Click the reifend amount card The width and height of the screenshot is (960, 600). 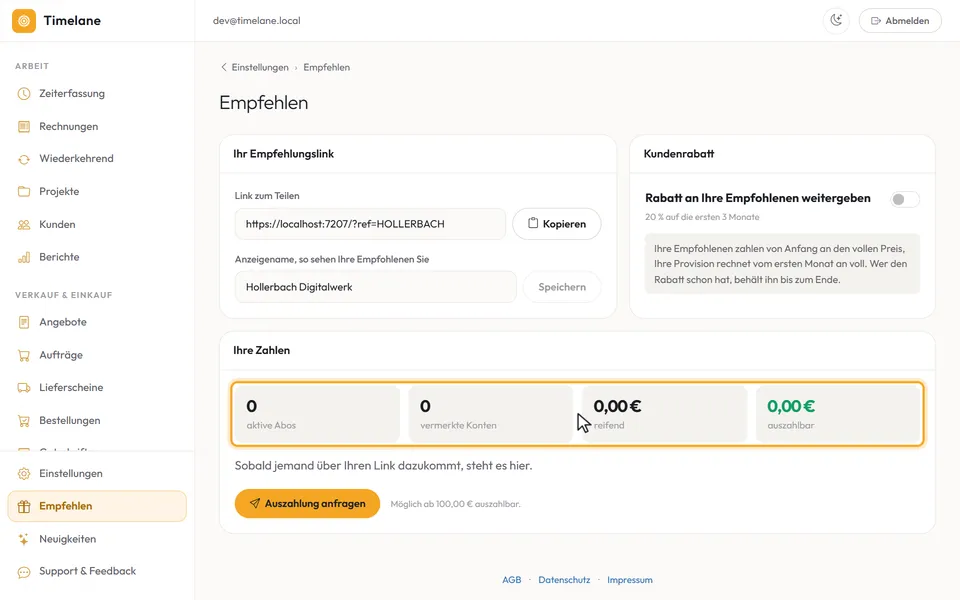click(664, 414)
